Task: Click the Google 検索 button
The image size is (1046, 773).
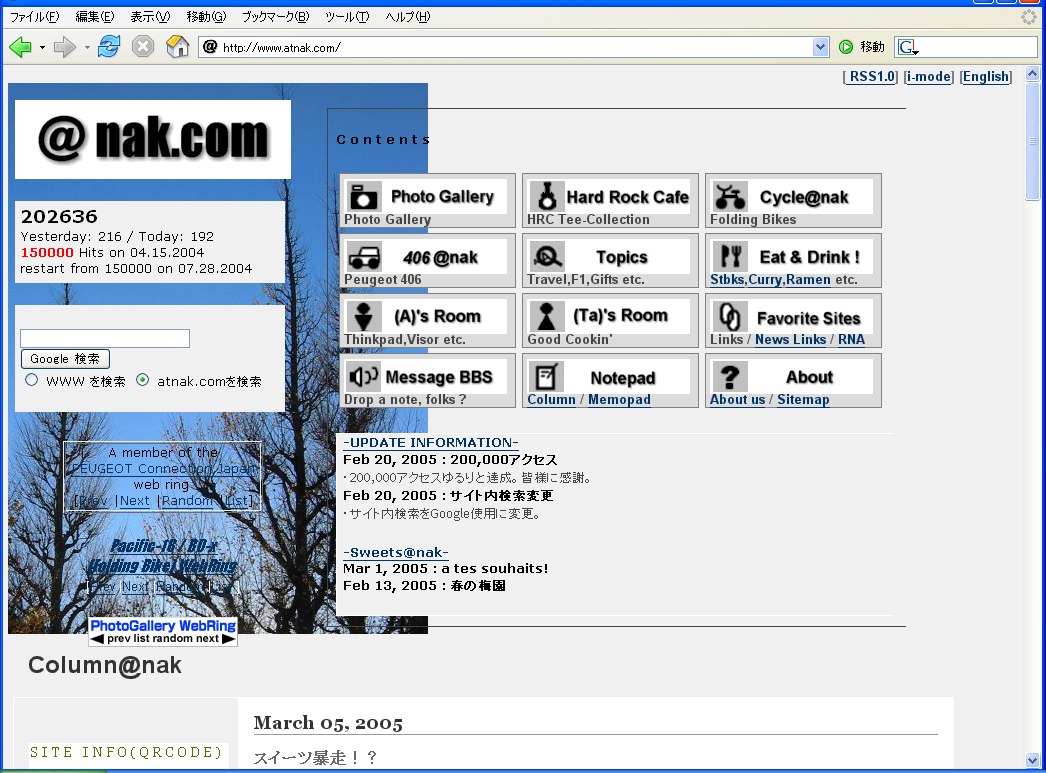Action: tap(65, 359)
